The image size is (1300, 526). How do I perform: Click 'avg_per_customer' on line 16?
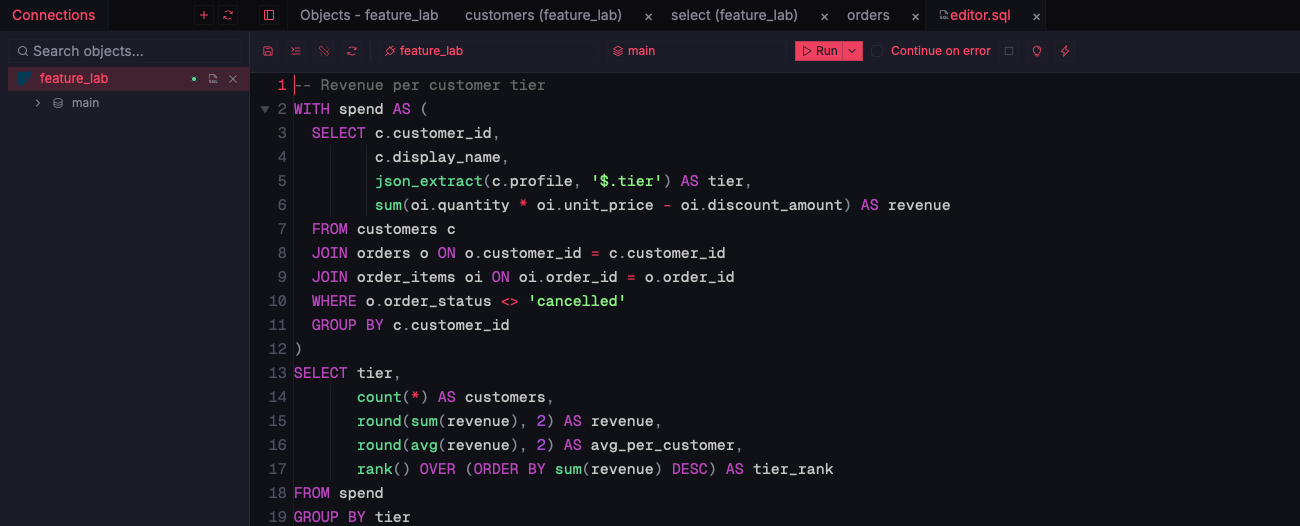click(663, 445)
